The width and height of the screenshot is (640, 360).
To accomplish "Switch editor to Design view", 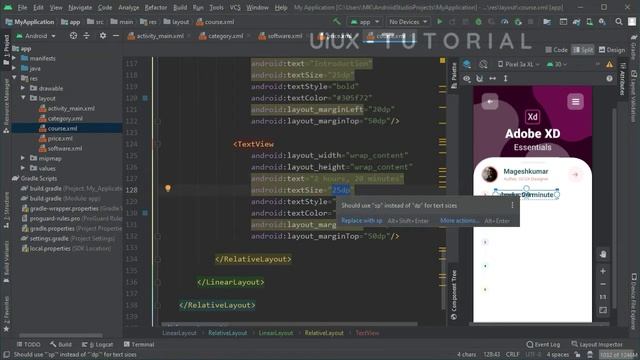I will point(611,50).
